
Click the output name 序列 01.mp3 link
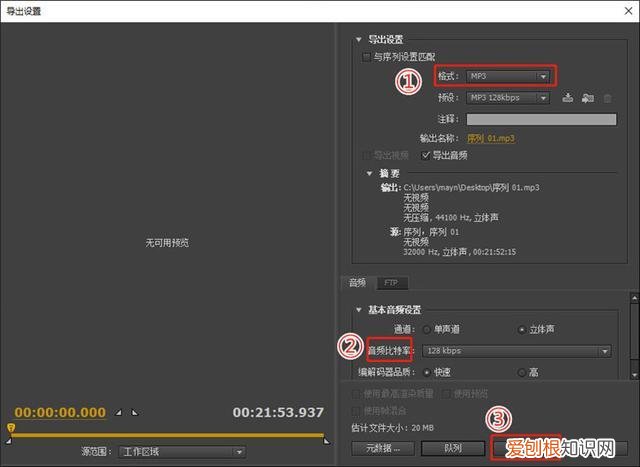point(491,138)
